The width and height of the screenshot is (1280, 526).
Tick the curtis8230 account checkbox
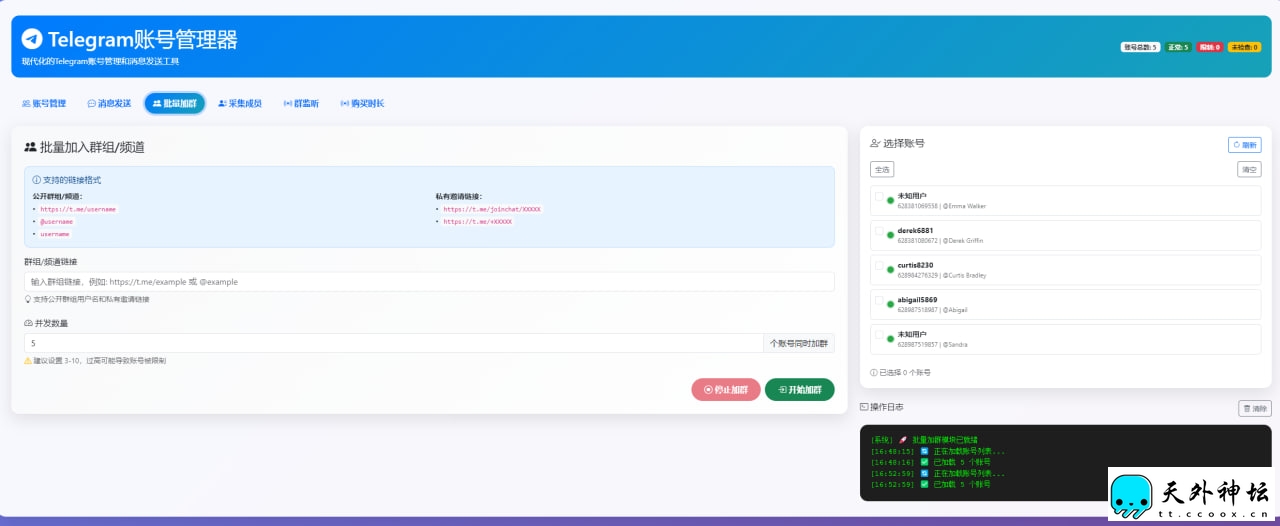pyautogui.click(x=879, y=267)
